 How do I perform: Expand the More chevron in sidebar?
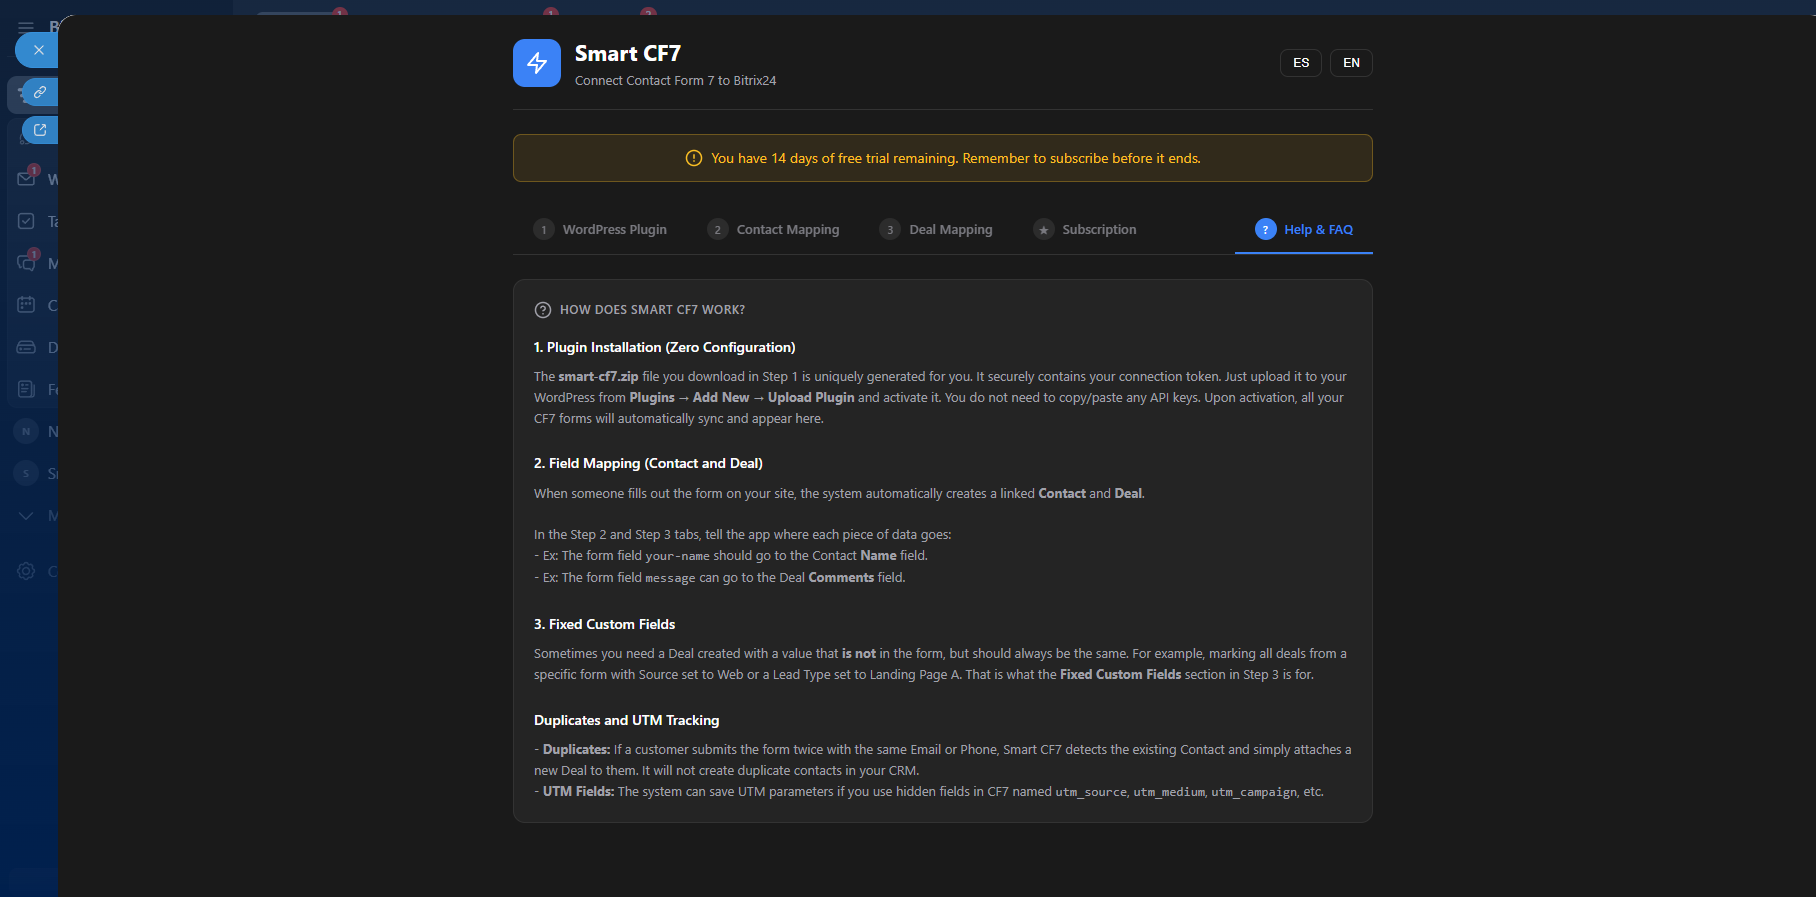(x=27, y=515)
